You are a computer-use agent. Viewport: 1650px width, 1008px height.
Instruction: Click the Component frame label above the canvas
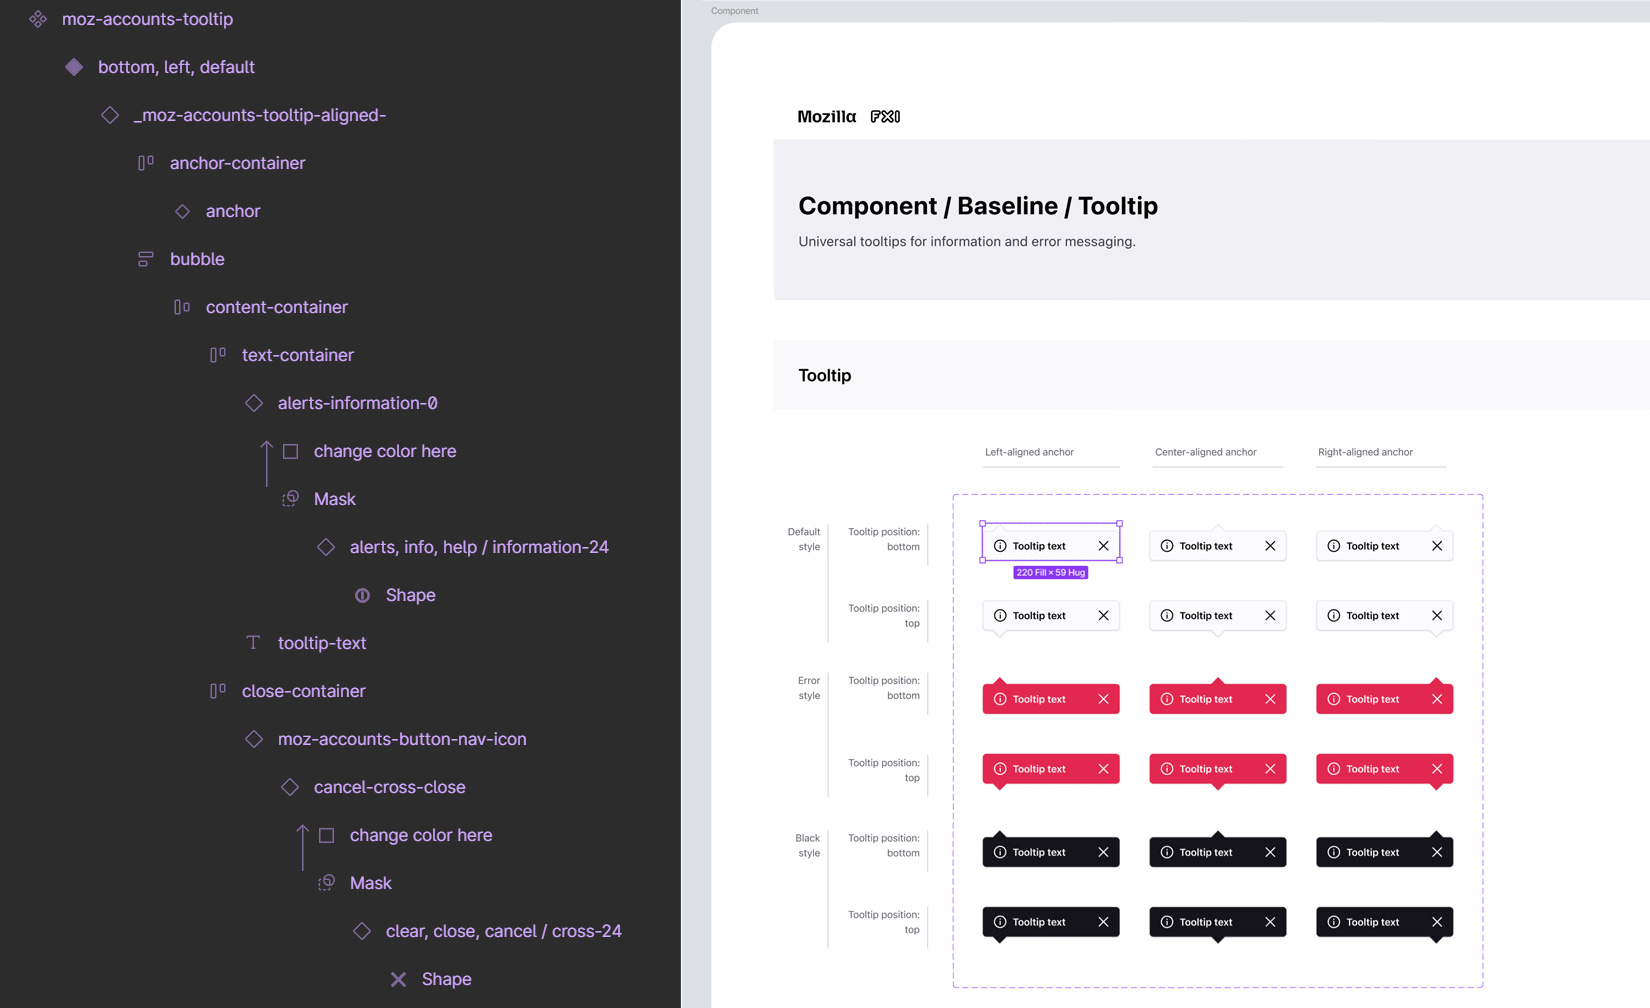point(734,11)
